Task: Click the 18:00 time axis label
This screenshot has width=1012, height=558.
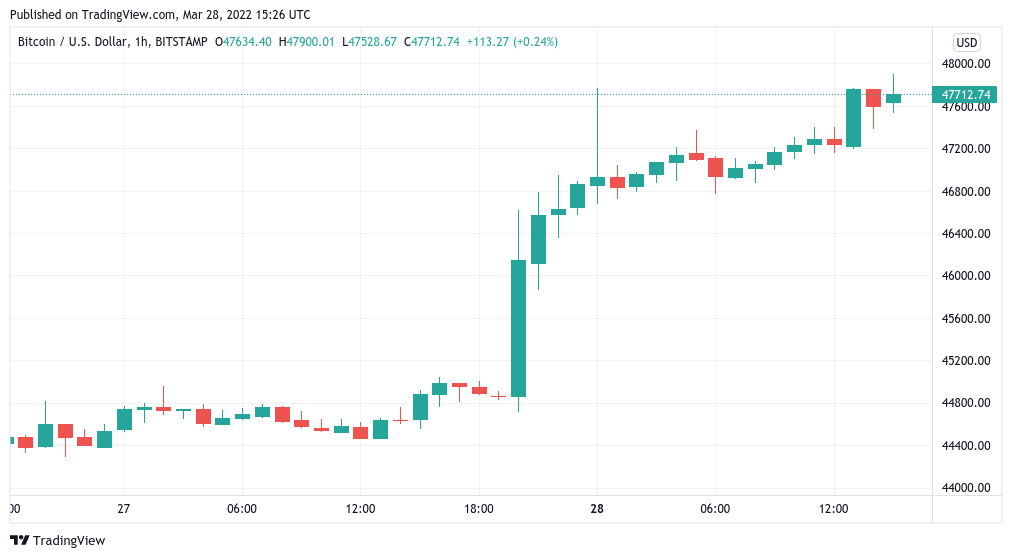Action: tap(479, 509)
